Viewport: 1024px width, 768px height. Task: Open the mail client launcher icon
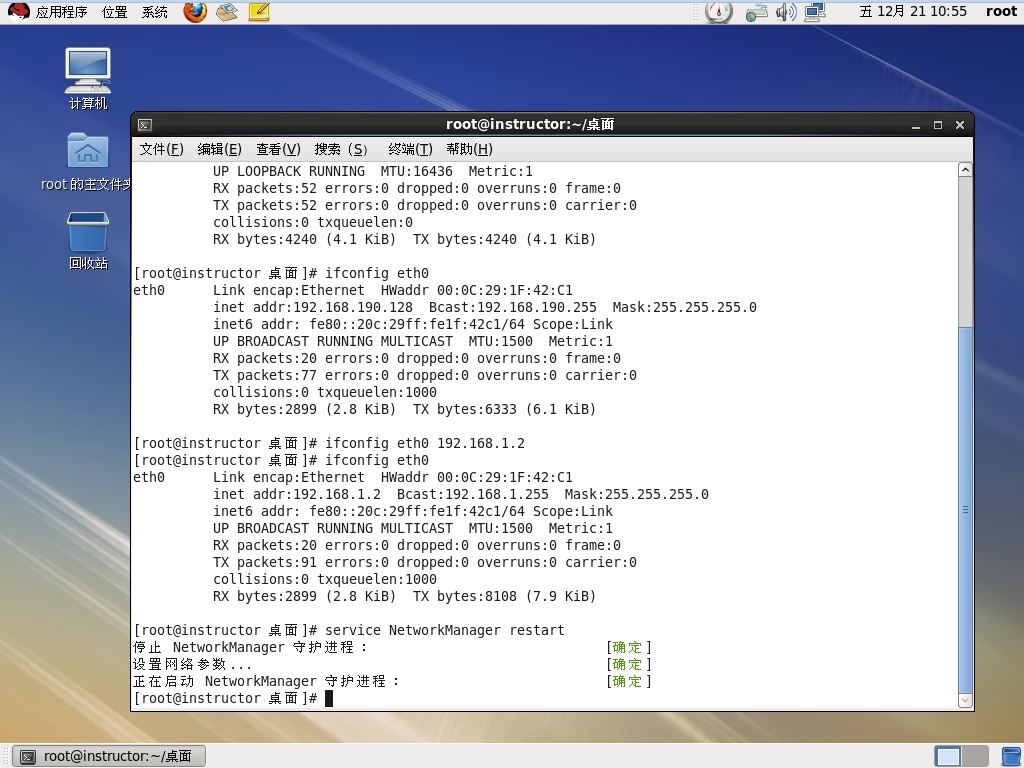tap(227, 11)
